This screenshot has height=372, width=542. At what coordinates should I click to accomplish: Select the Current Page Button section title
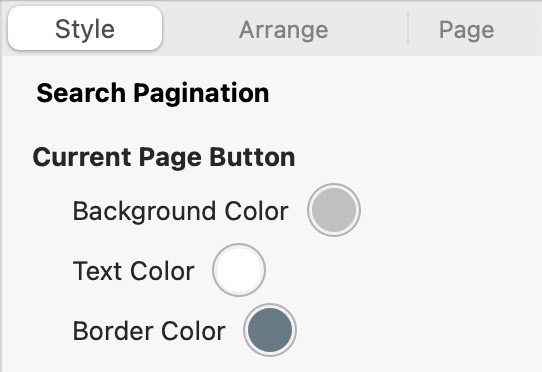164,157
